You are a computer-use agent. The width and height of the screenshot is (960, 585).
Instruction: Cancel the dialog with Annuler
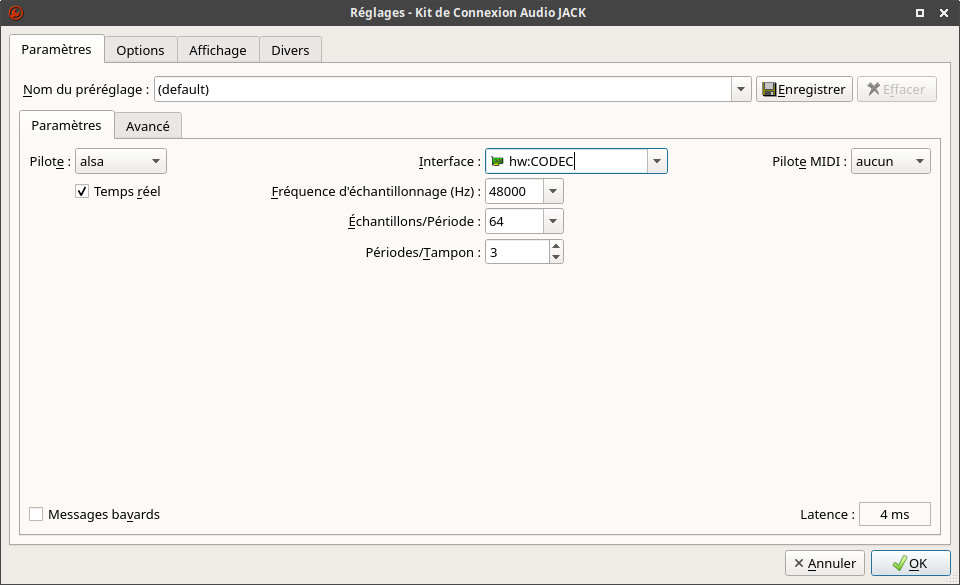(825, 563)
